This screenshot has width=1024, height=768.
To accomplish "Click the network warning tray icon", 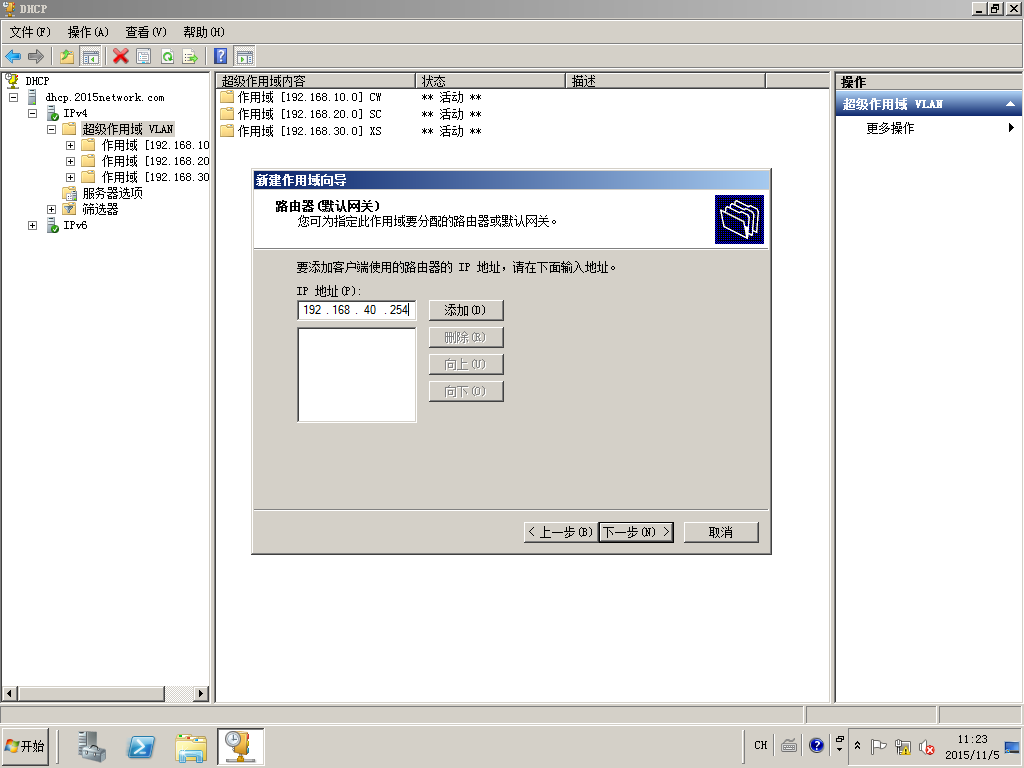I will click(x=903, y=746).
